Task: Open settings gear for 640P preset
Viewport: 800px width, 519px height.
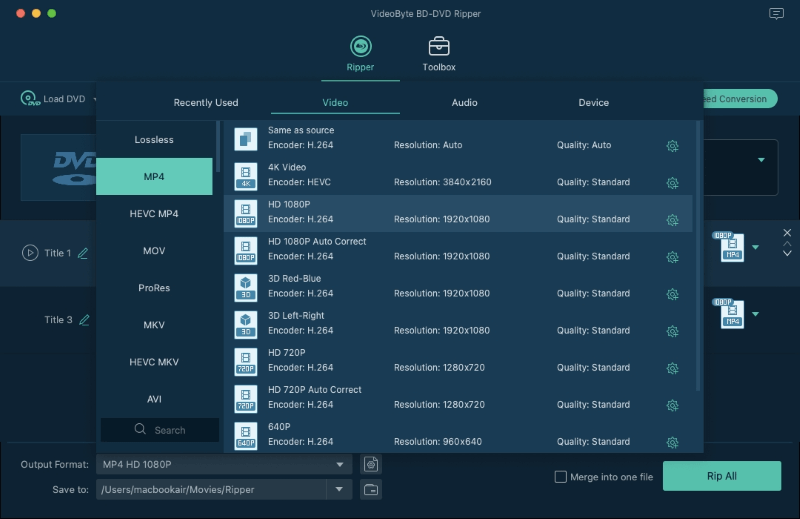Action: (672, 442)
